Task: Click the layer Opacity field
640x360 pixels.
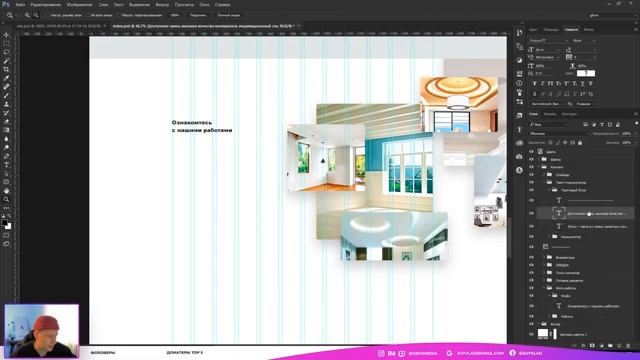Action: [x=627, y=133]
